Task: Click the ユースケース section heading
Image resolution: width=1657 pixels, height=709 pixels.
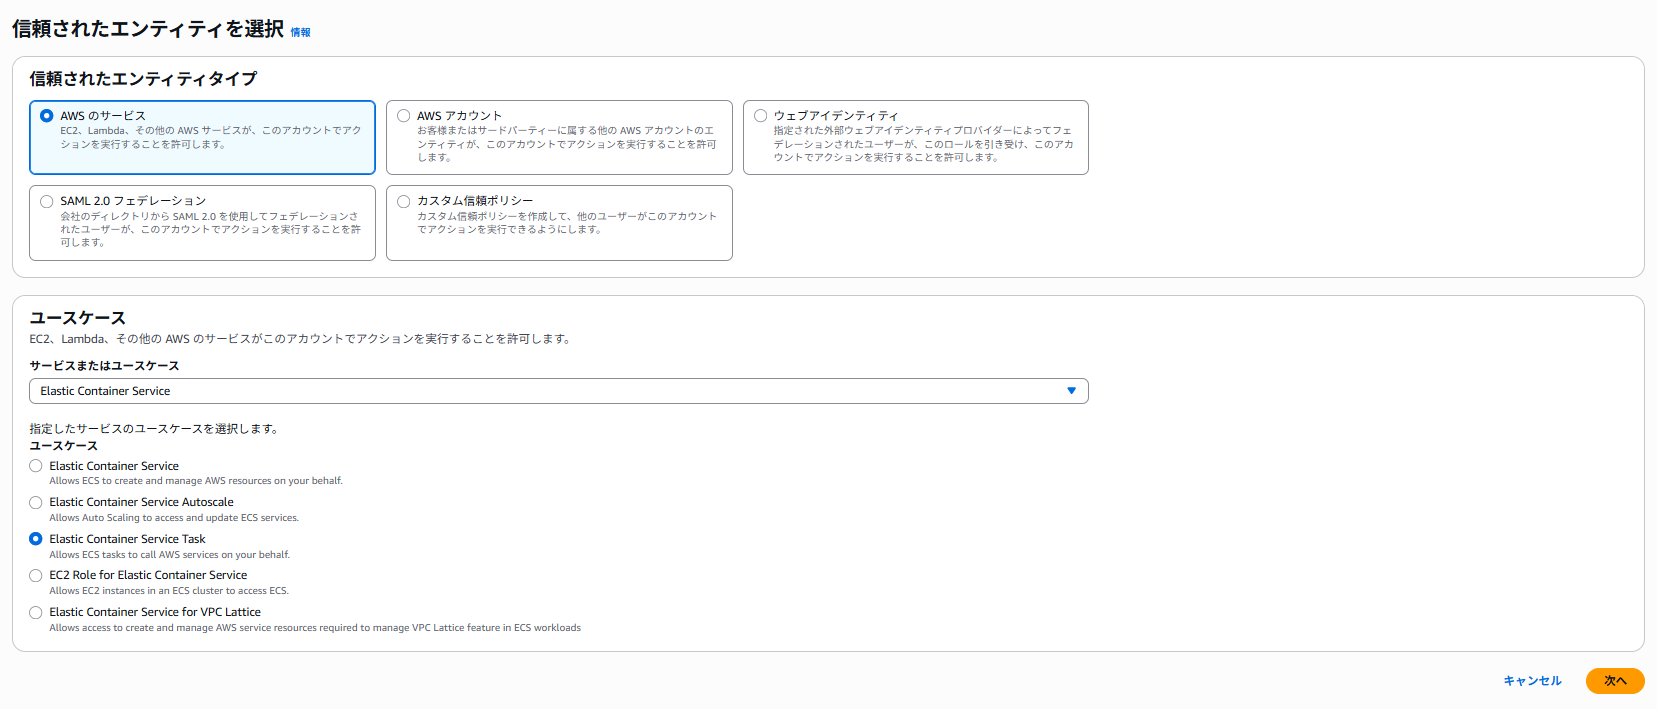Action: tap(77, 318)
